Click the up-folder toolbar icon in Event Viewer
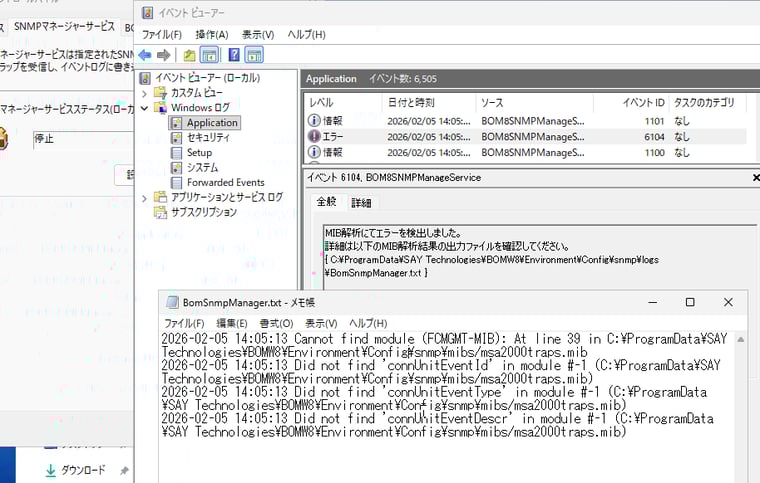This screenshot has width=760, height=483. (189, 55)
